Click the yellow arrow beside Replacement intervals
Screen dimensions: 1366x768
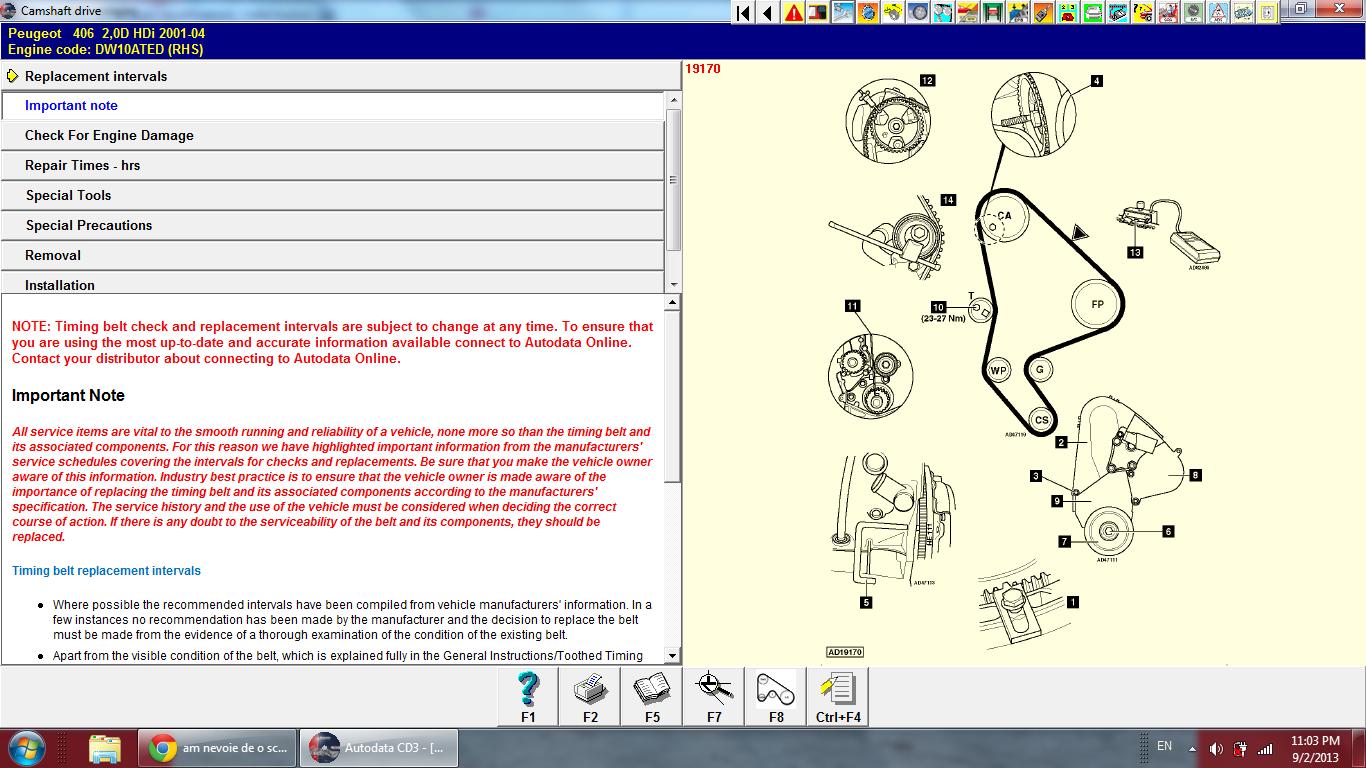tap(12, 76)
